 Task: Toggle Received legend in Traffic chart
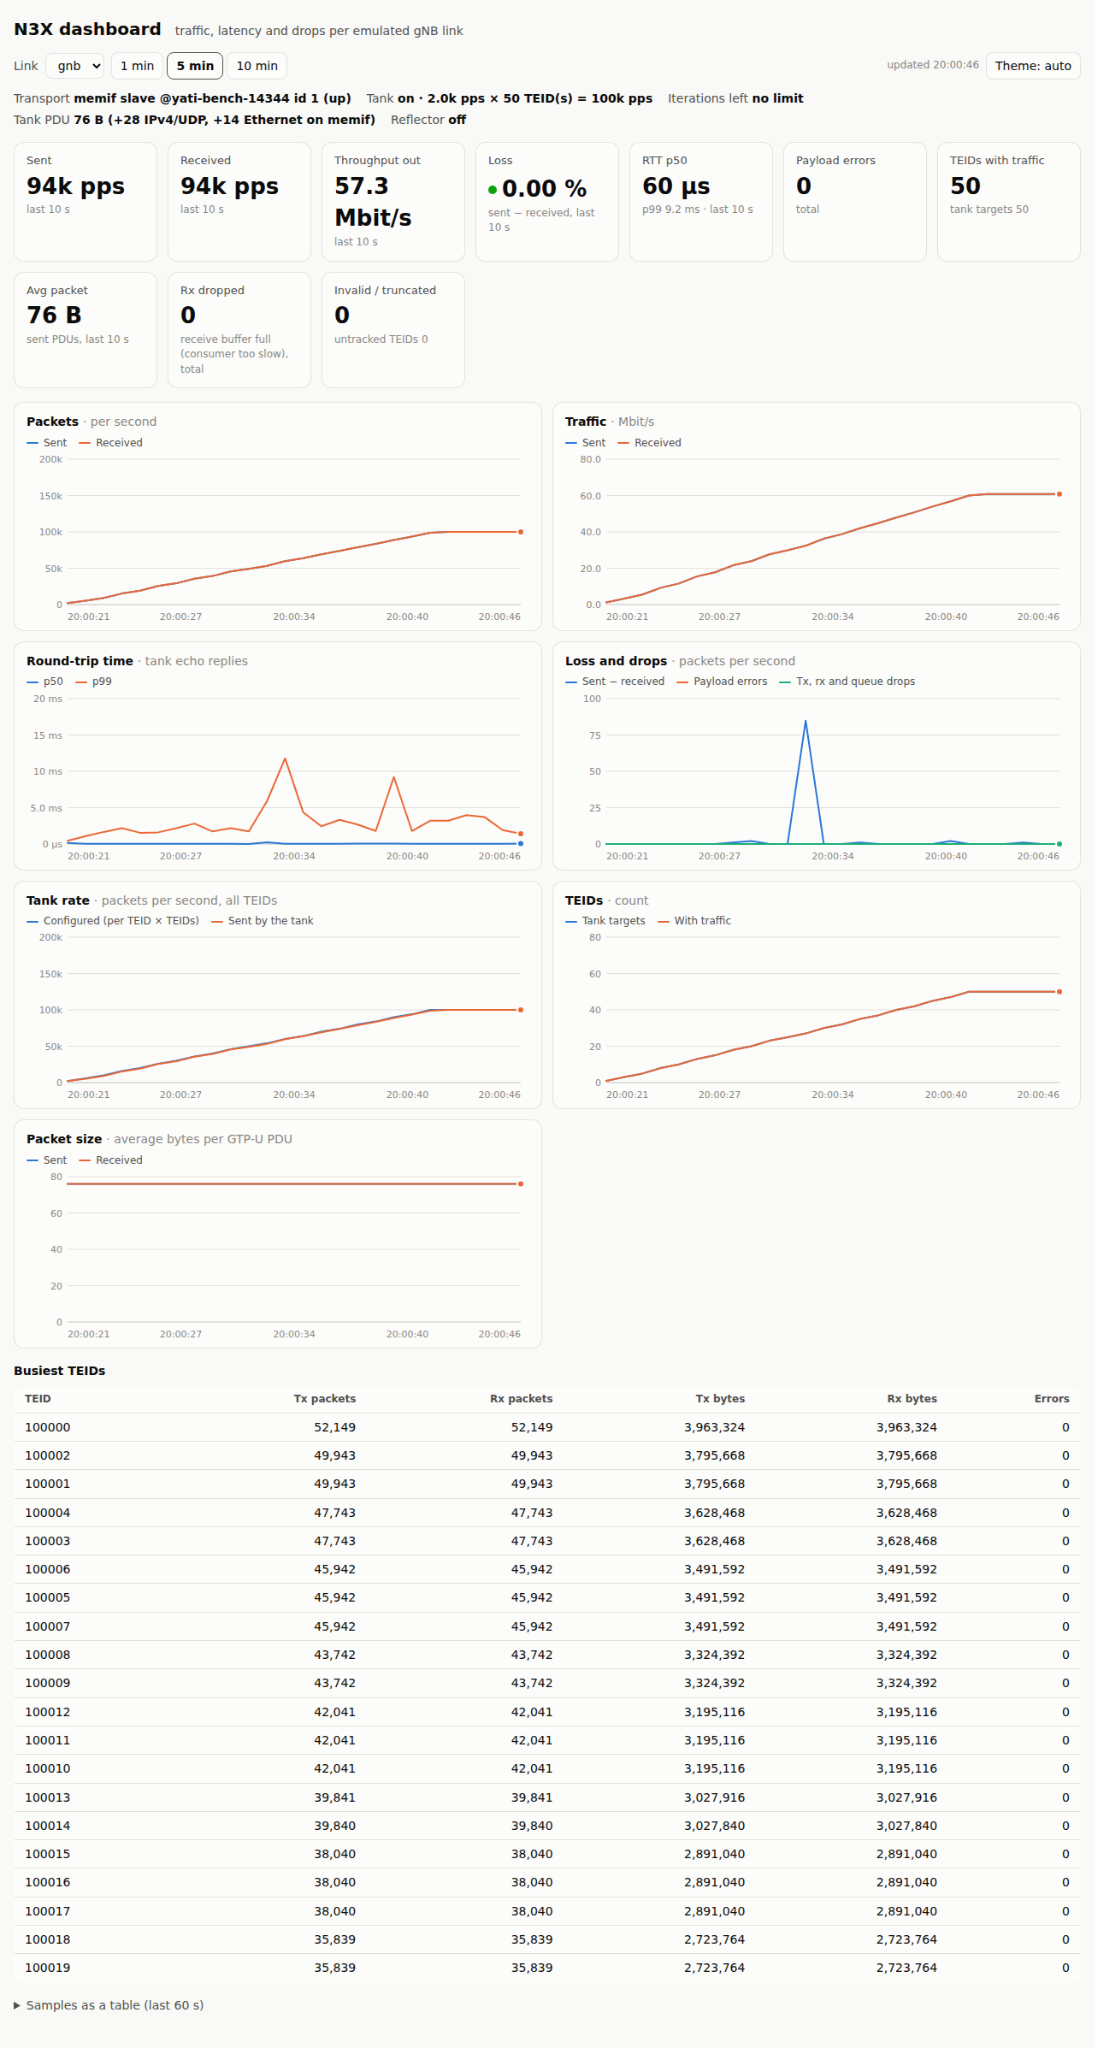tap(650, 443)
